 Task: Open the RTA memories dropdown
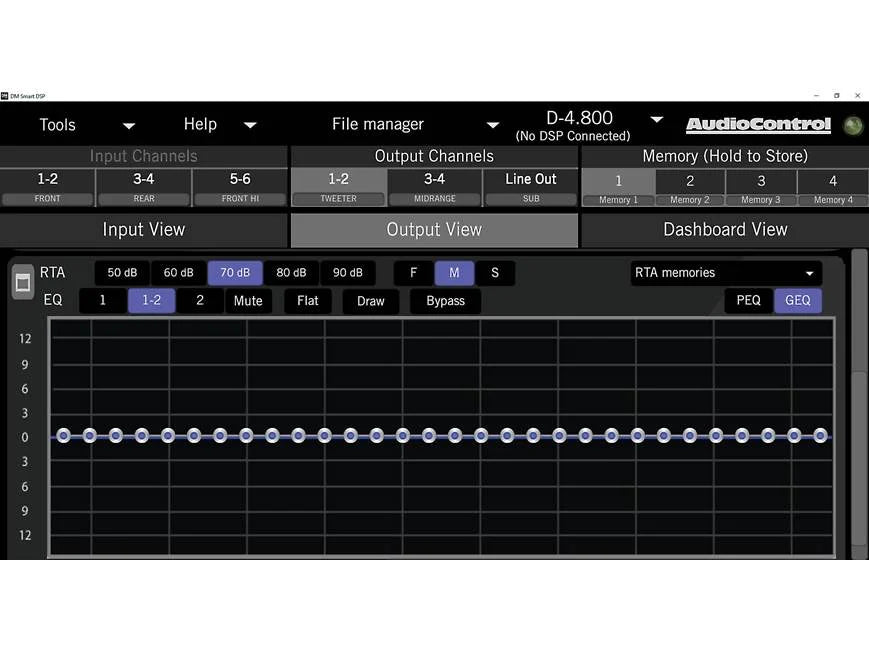(726, 273)
